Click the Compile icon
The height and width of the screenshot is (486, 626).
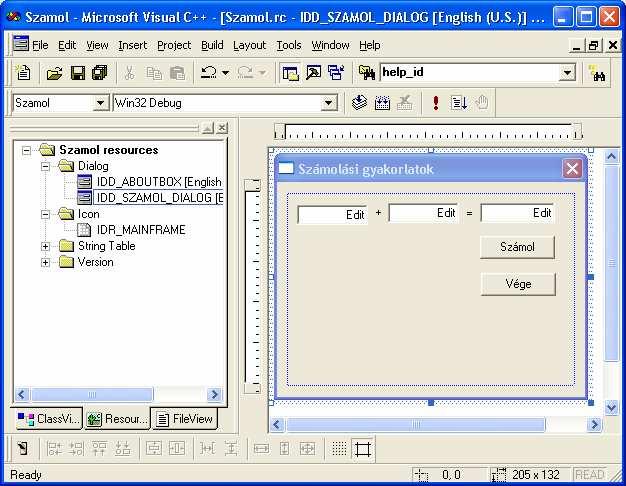click(x=359, y=103)
